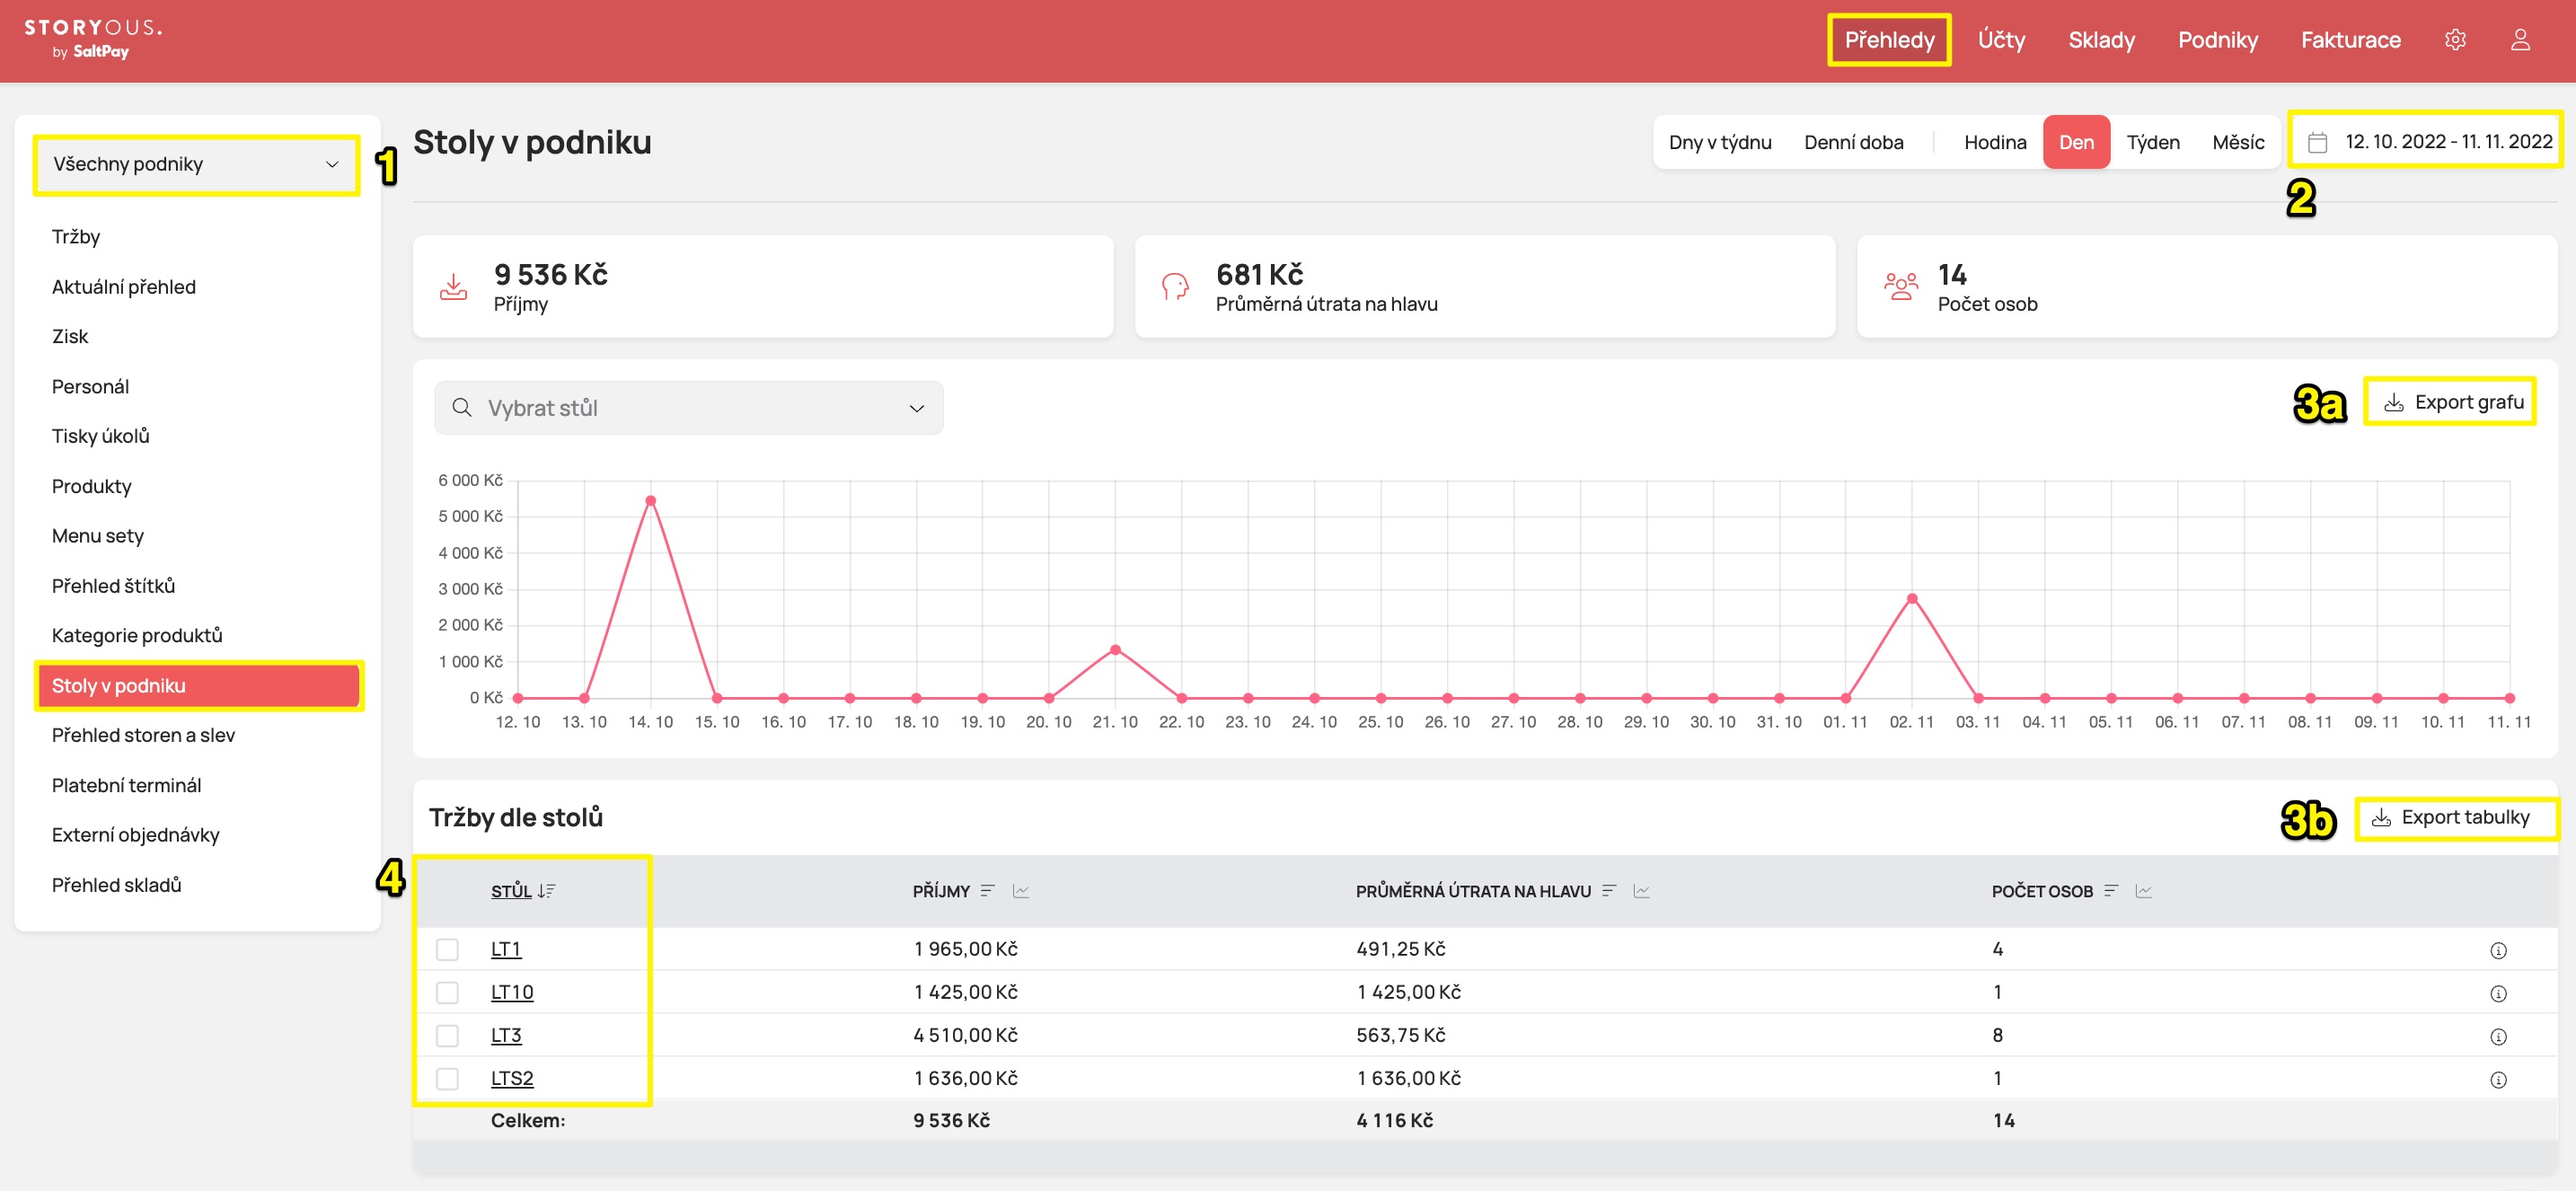Viewport: 2576px width, 1191px height.
Task: Open Produkty in the sidebar
Action: pyautogui.click(x=91, y=486)
